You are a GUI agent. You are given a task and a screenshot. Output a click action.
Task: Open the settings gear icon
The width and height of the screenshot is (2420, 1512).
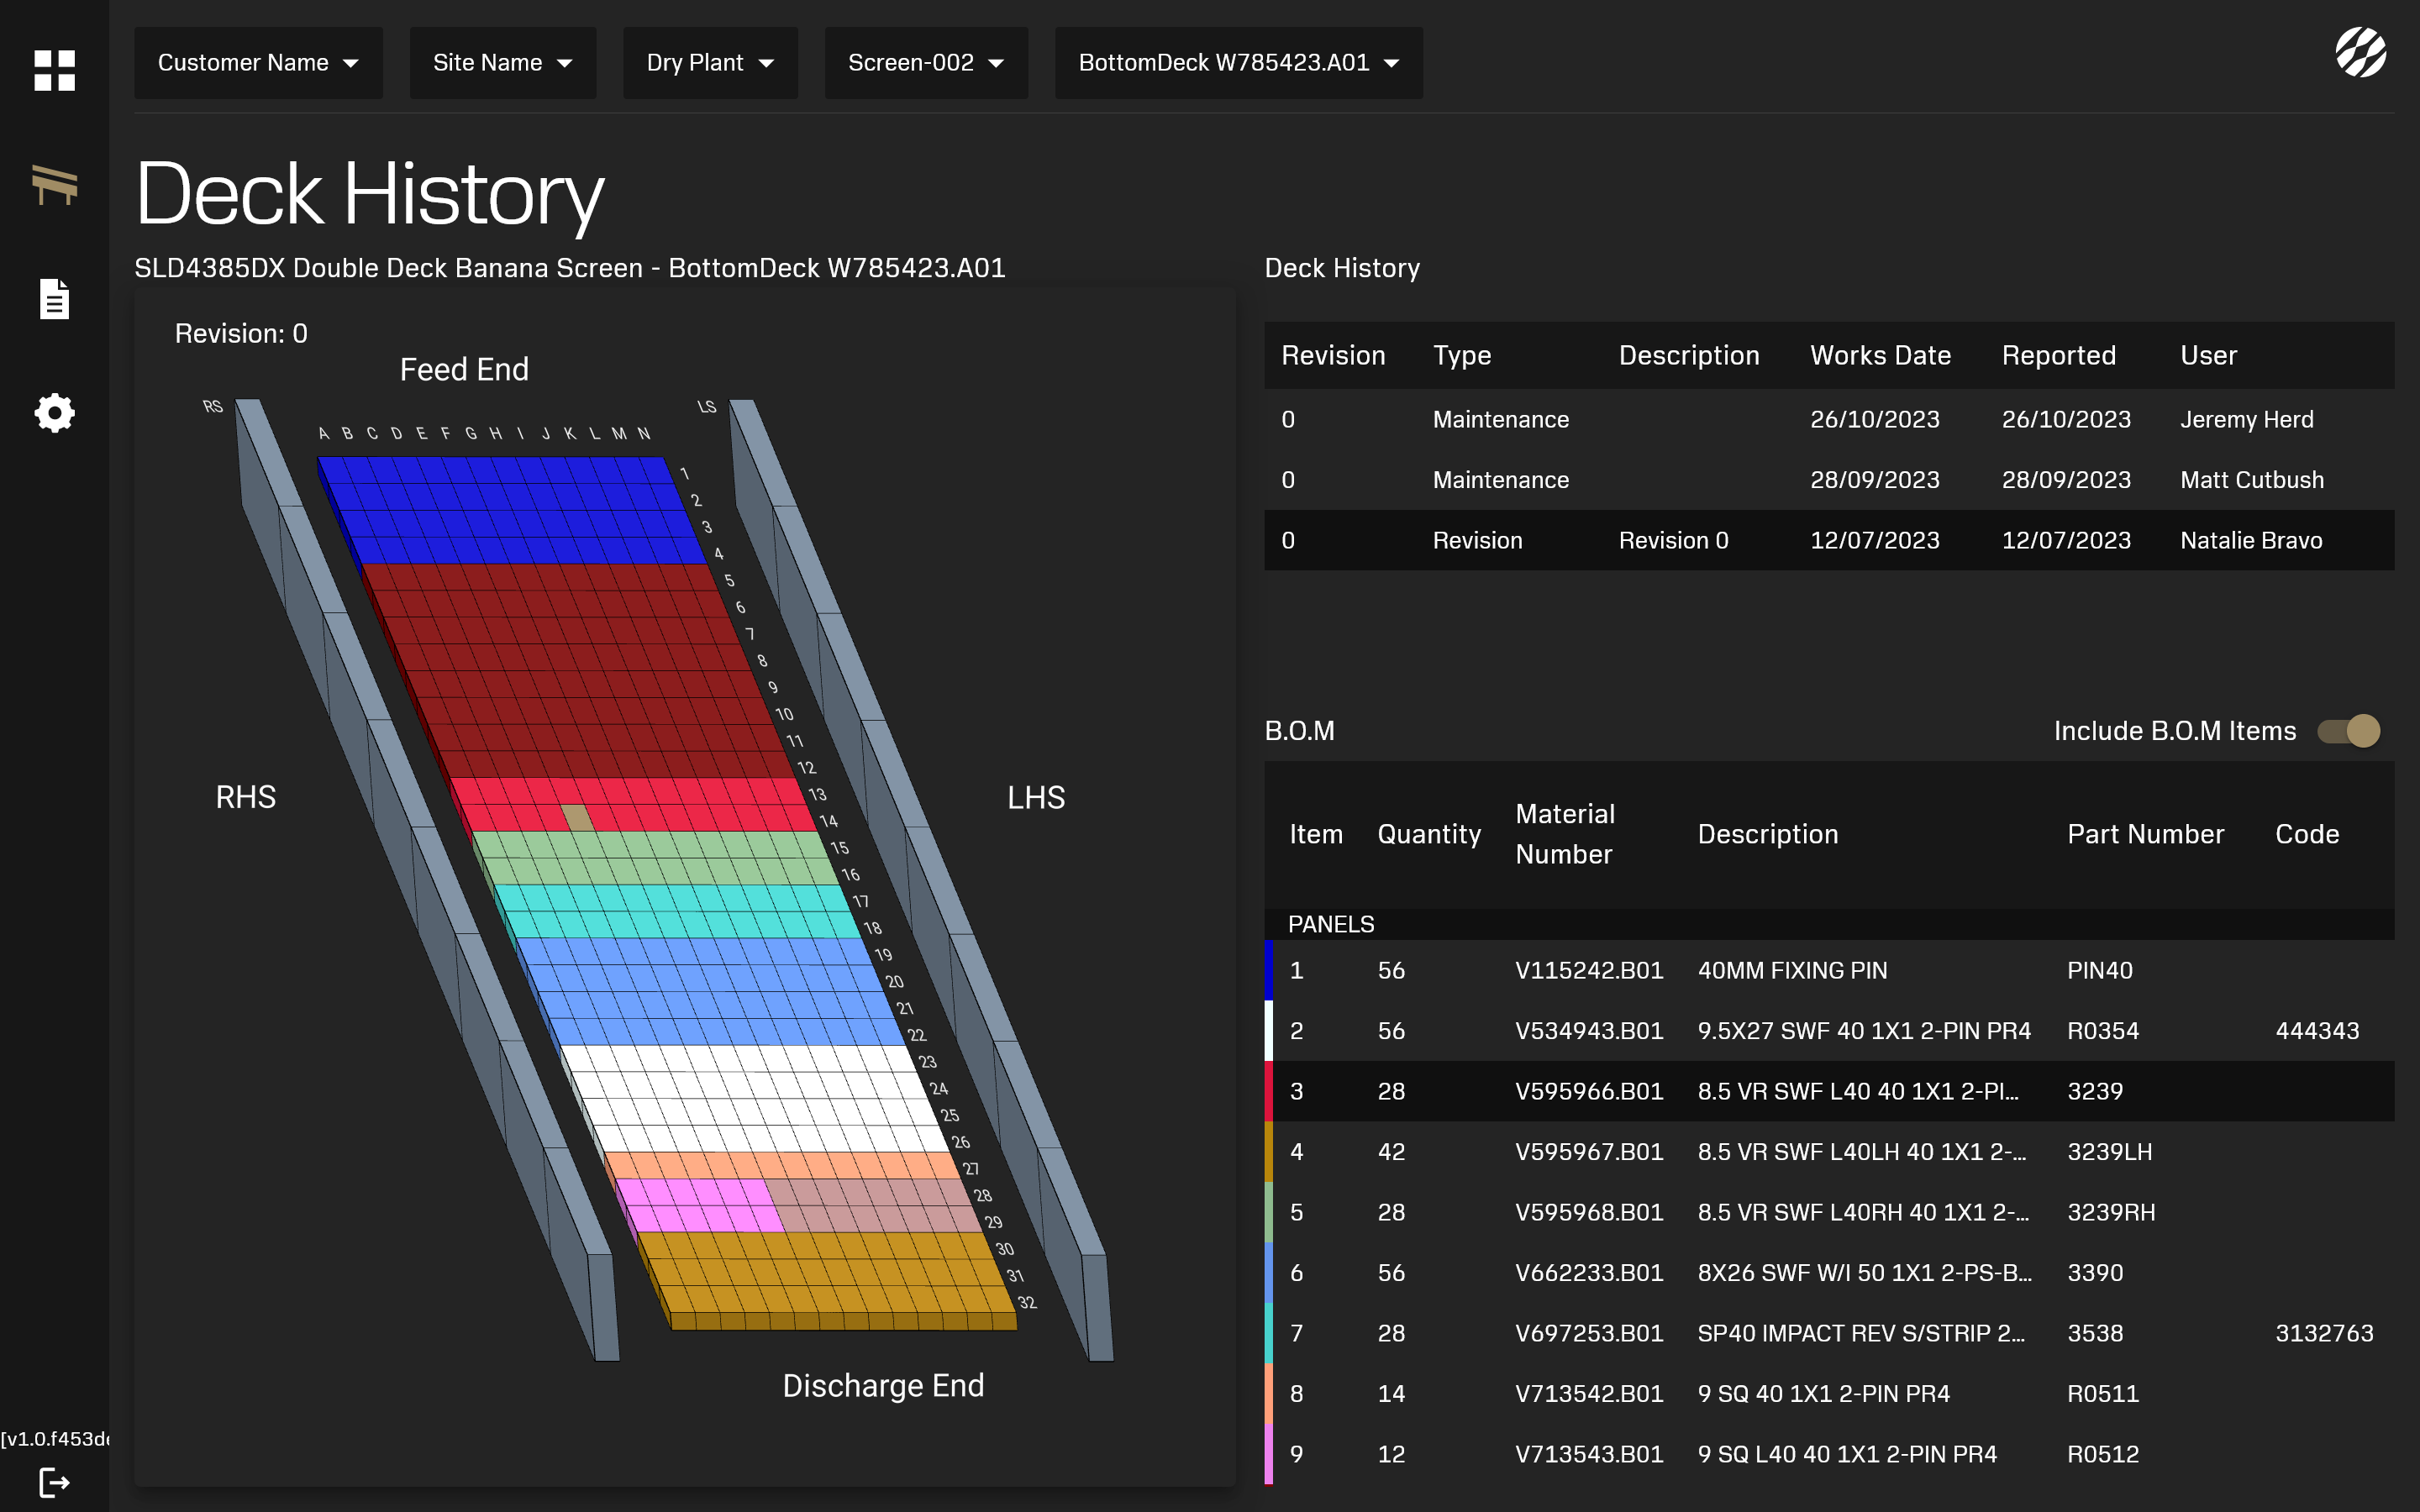coord(54,412)
